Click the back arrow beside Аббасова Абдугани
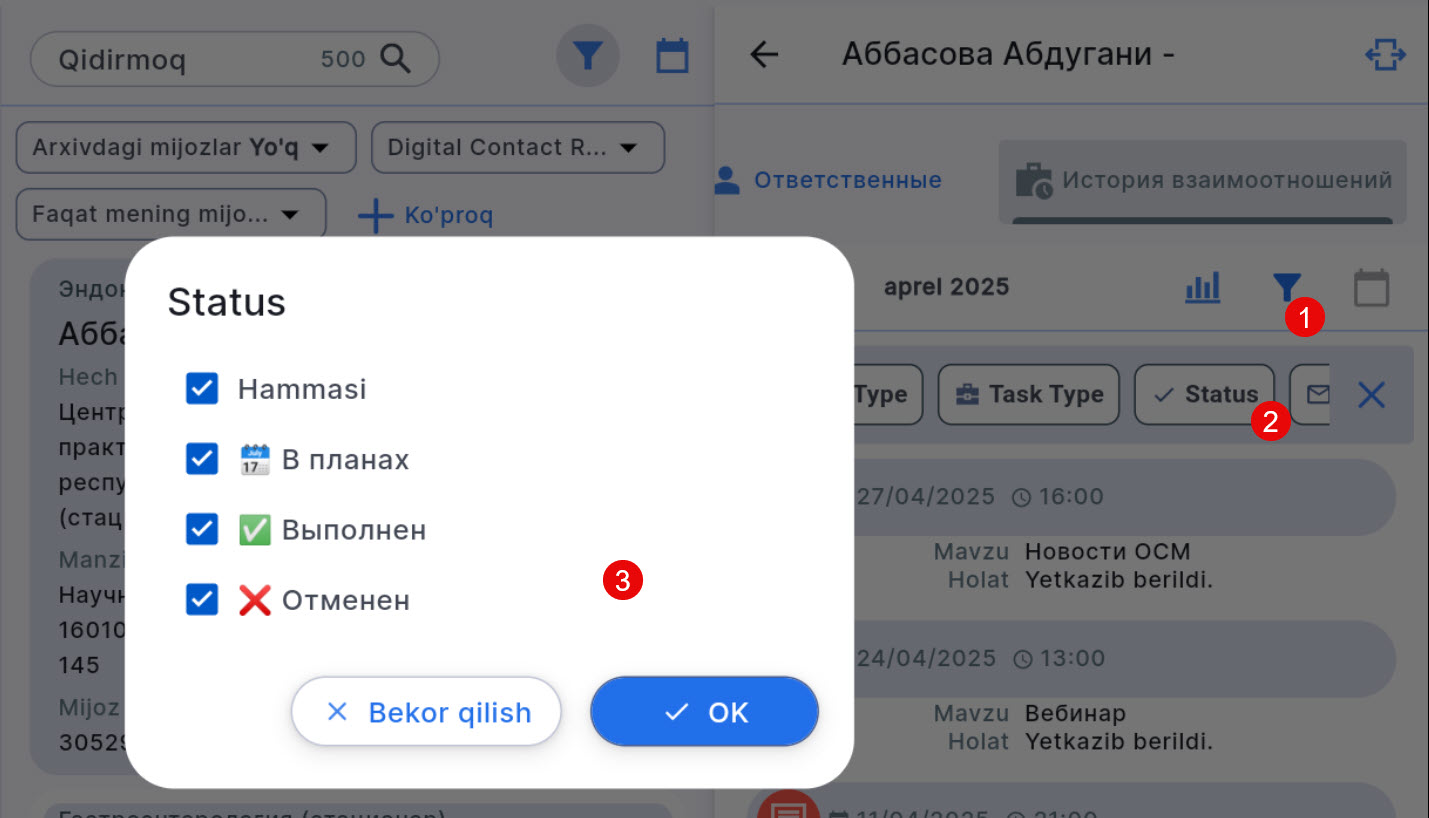This screenshot has height=818, width=1429. pos(763,55)
